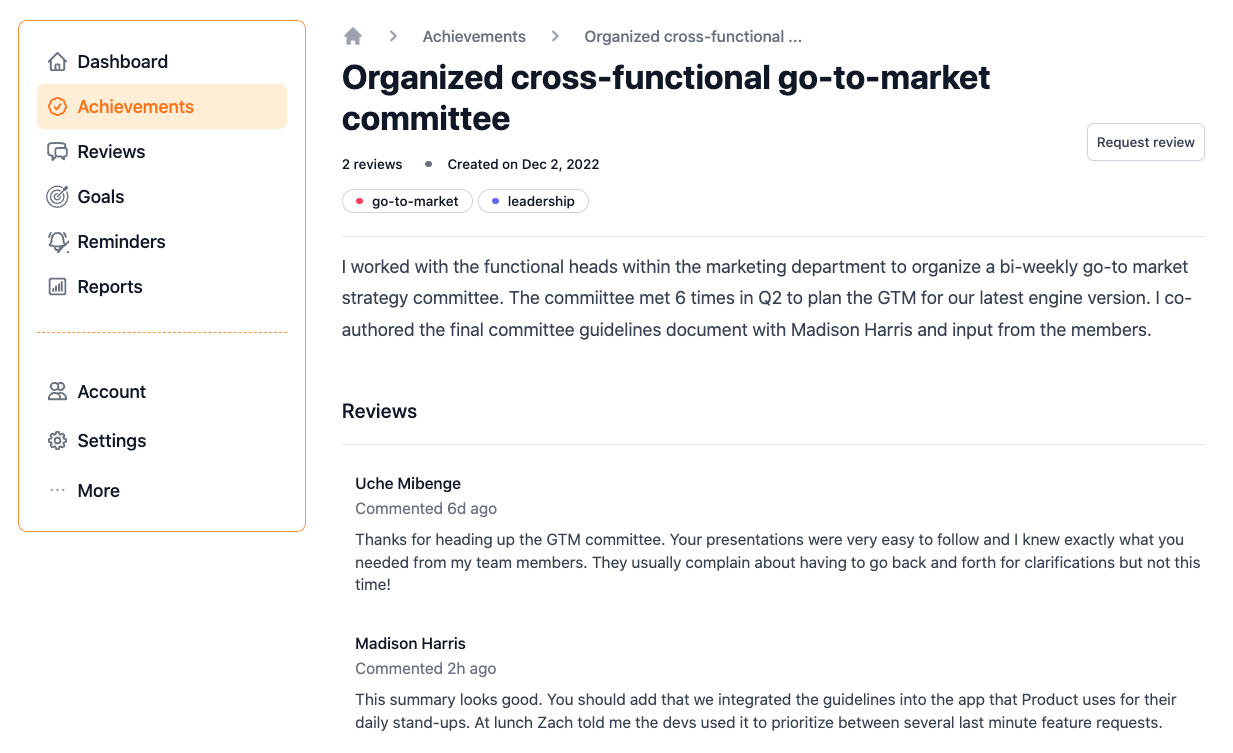Viewport: 1233px width, 753px height.
Task: Click the Dashboard house icon
Action: [58, 62]
